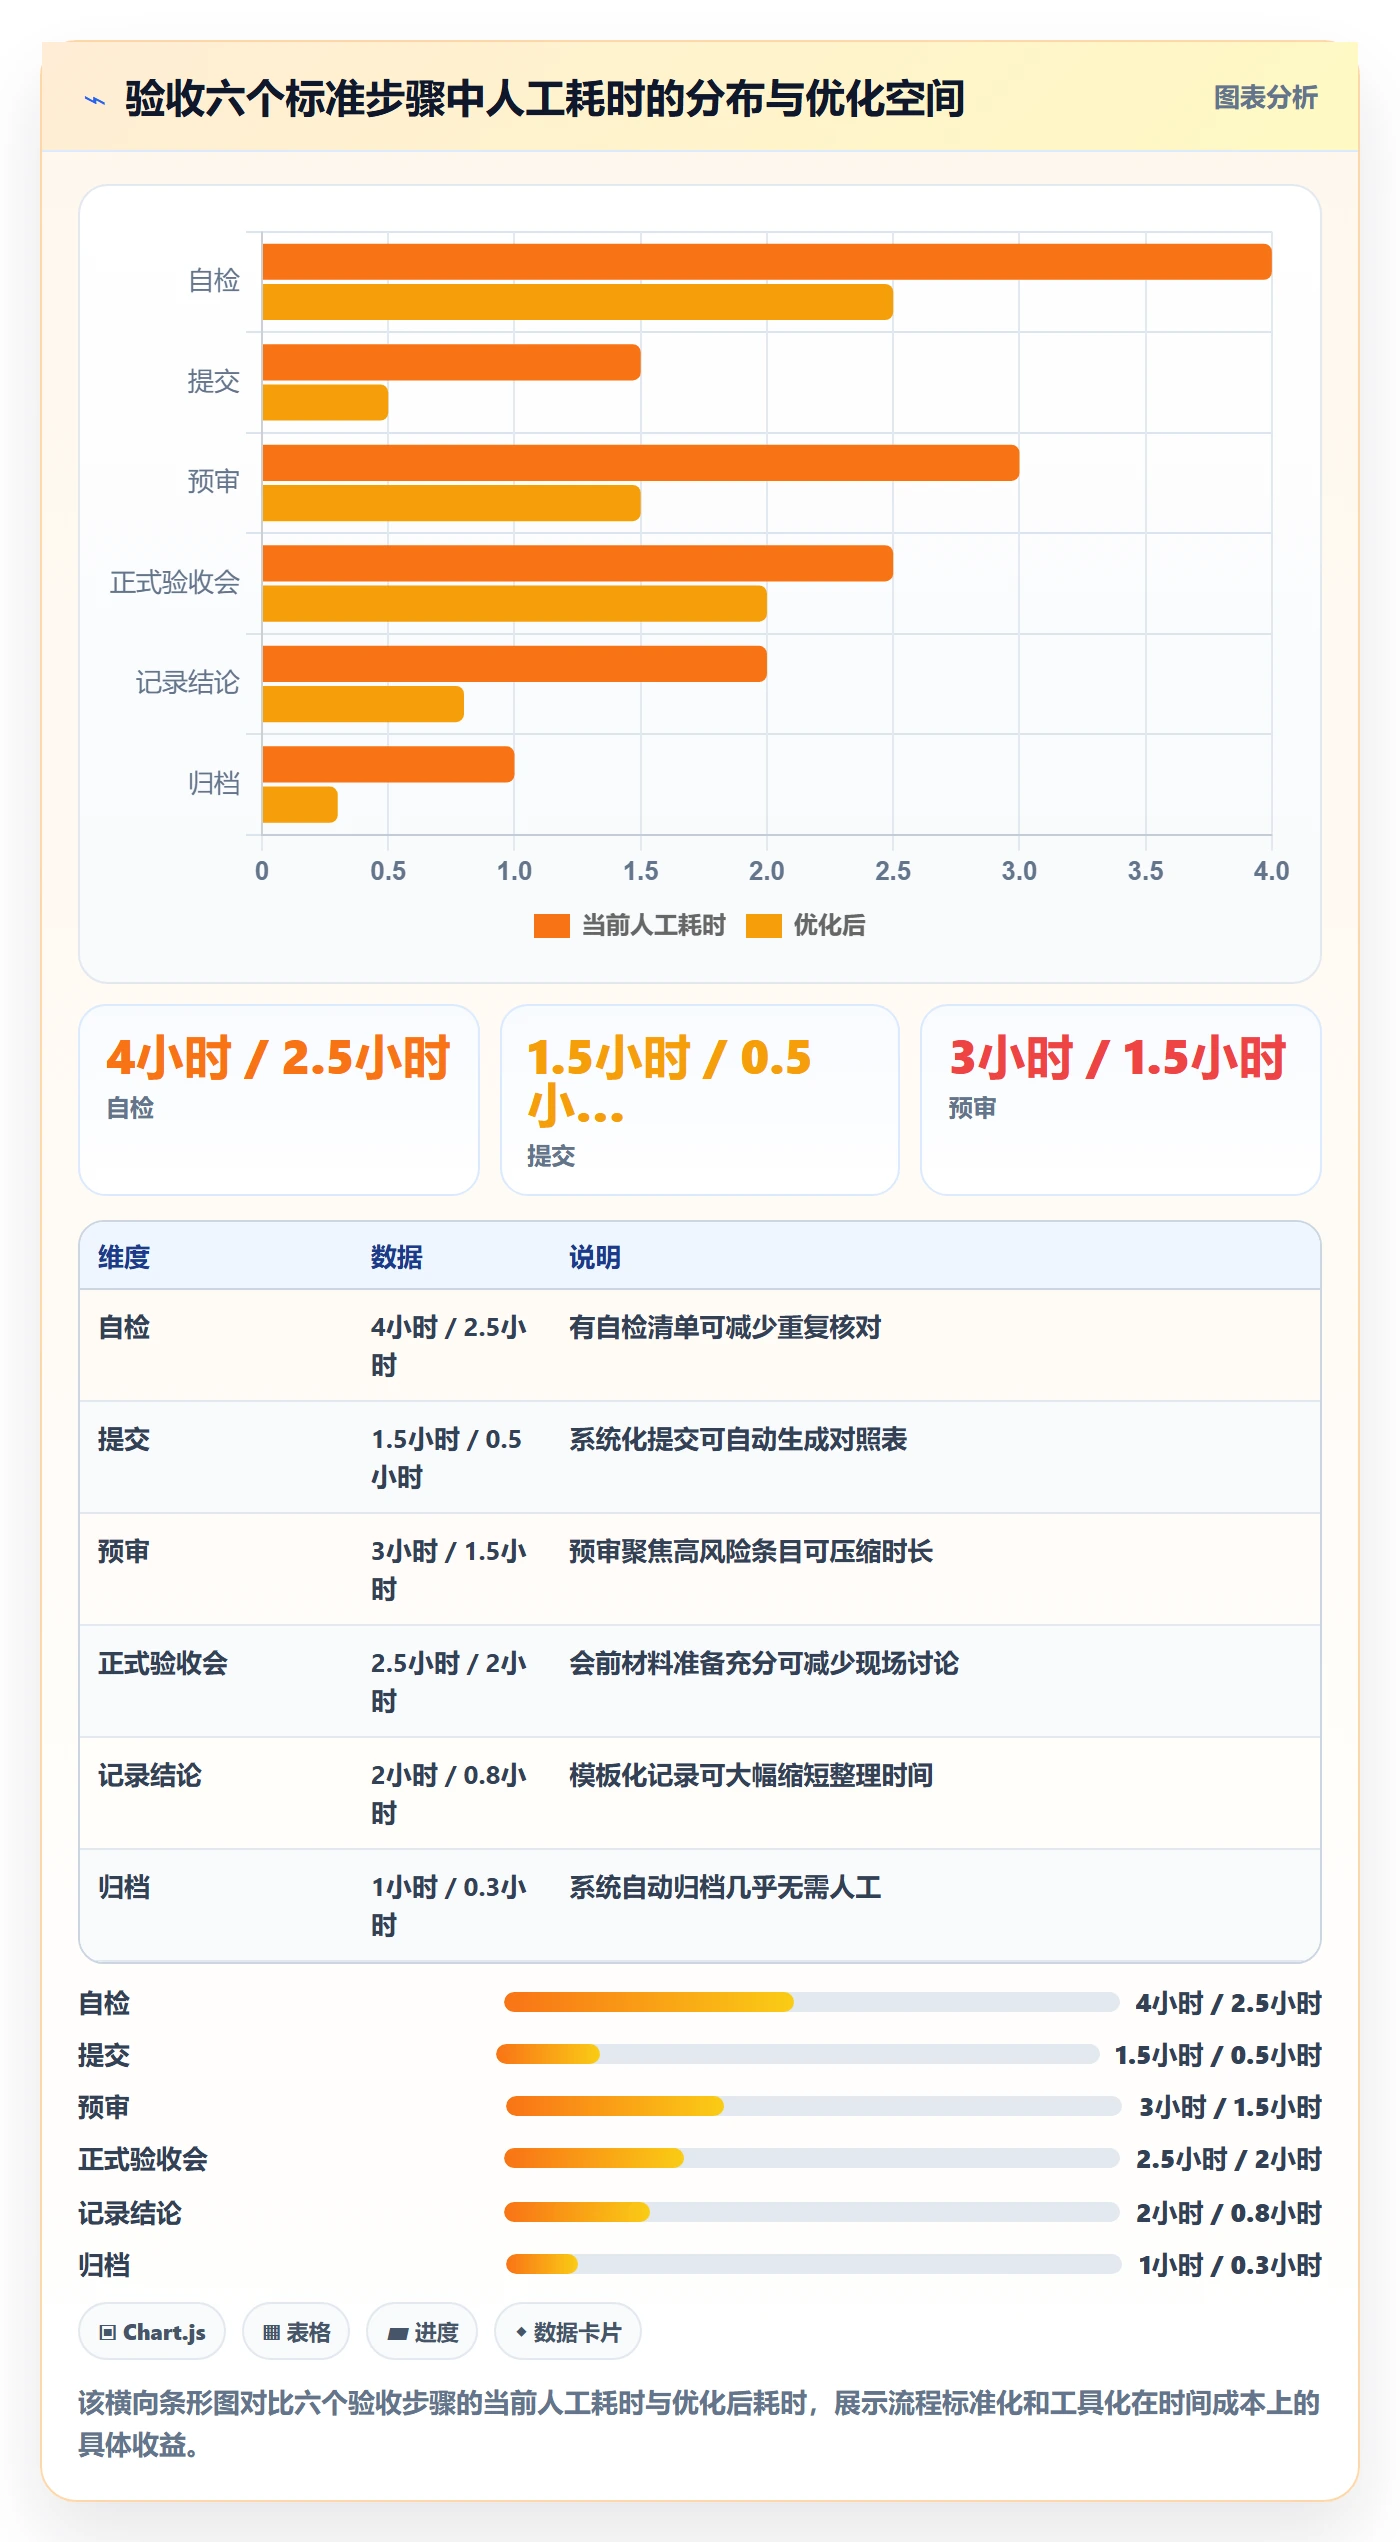Open the 4小时 / 2.5小时 自检 data card

[279, 1100]
